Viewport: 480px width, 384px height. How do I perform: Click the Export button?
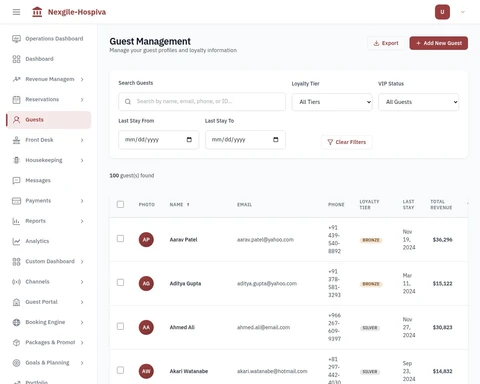386,43
